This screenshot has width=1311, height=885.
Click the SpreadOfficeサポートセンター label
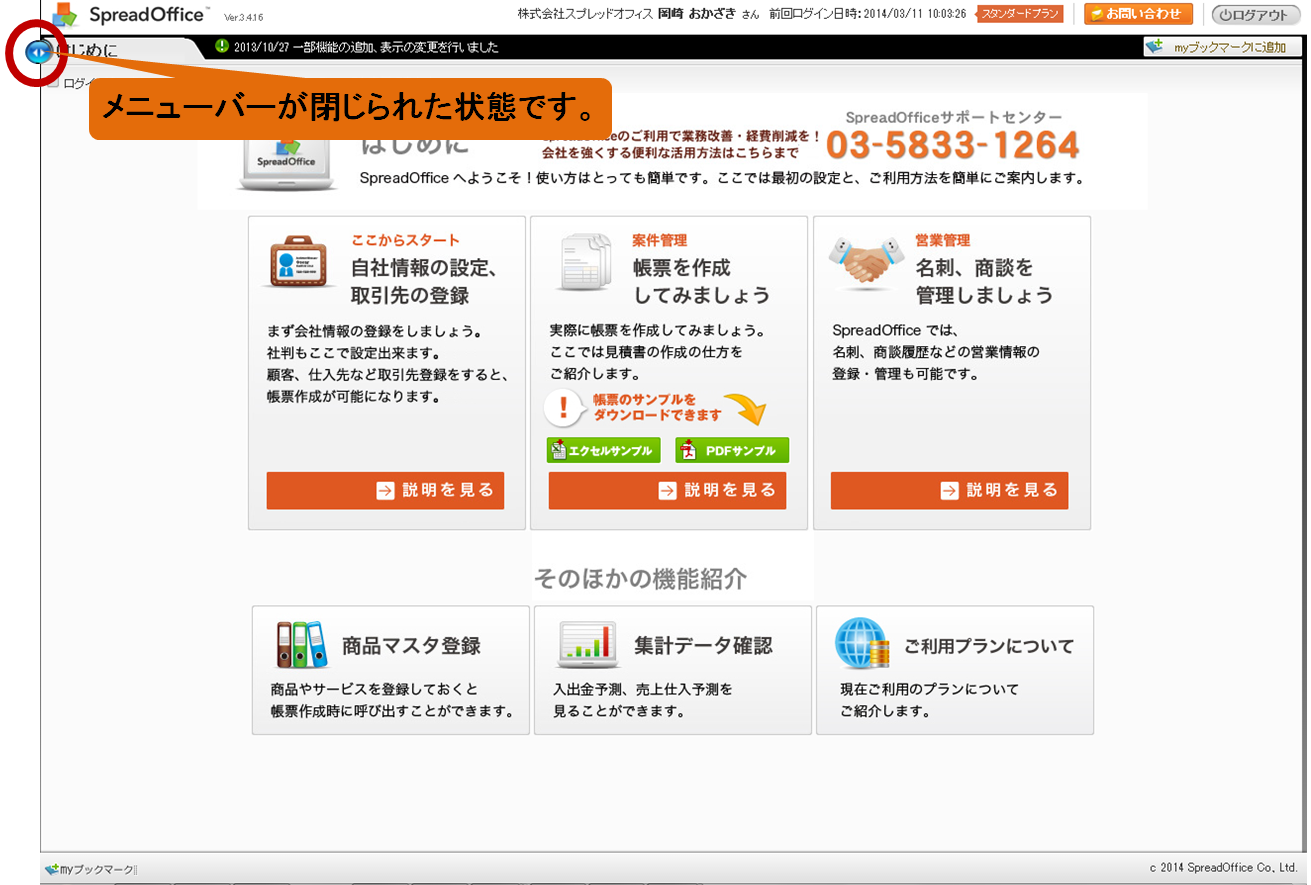click(x=953, y=117)
